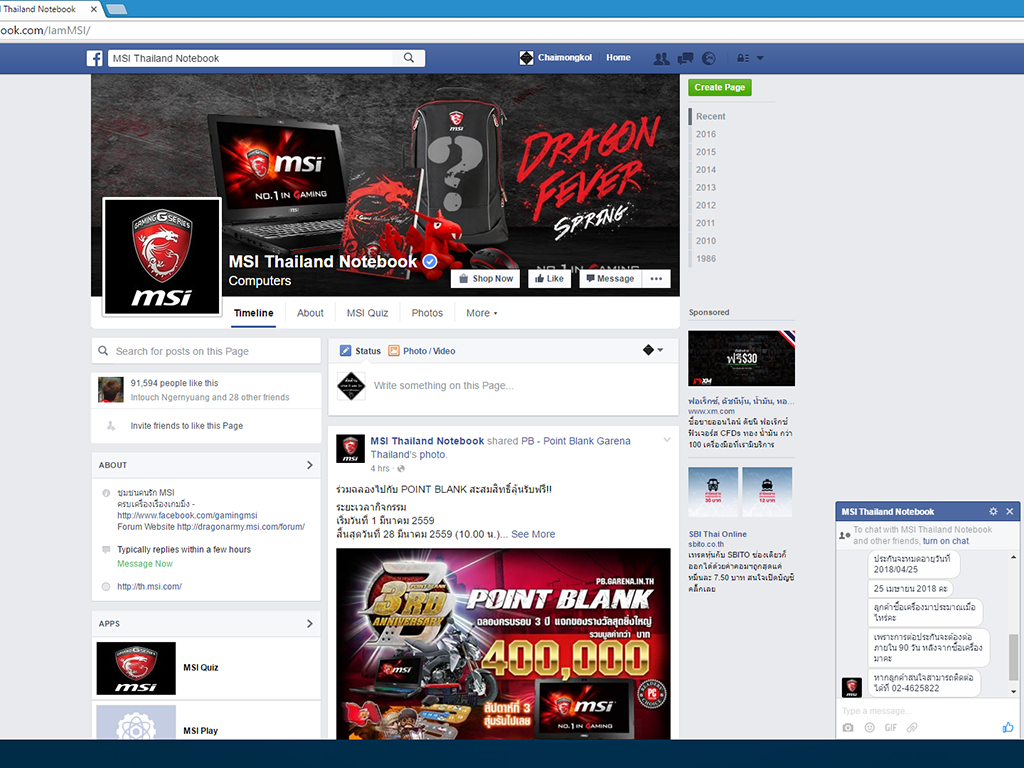
Task: Click the chat camera photo icon
Action: tap(848, 728)
